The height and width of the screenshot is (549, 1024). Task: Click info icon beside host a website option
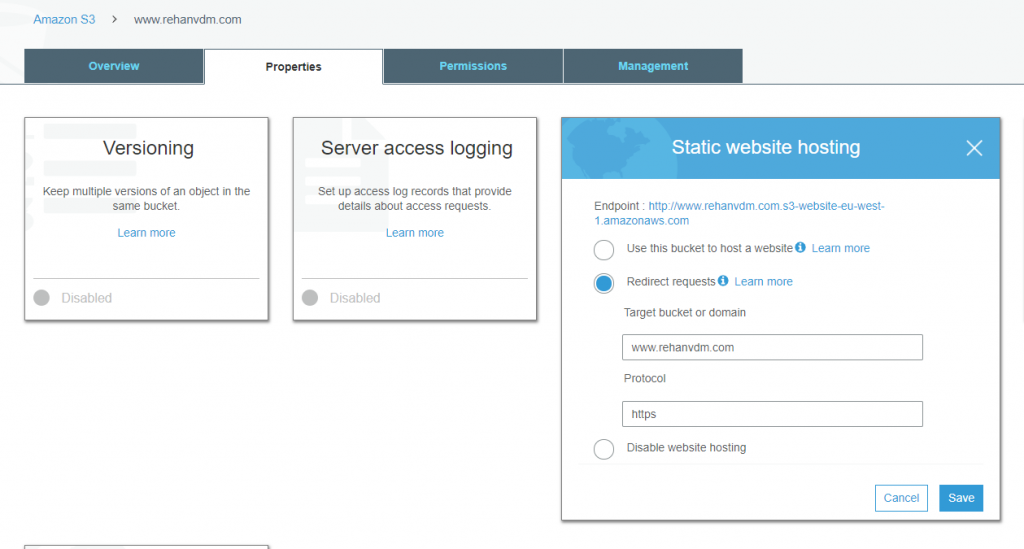tap(800, 247)
